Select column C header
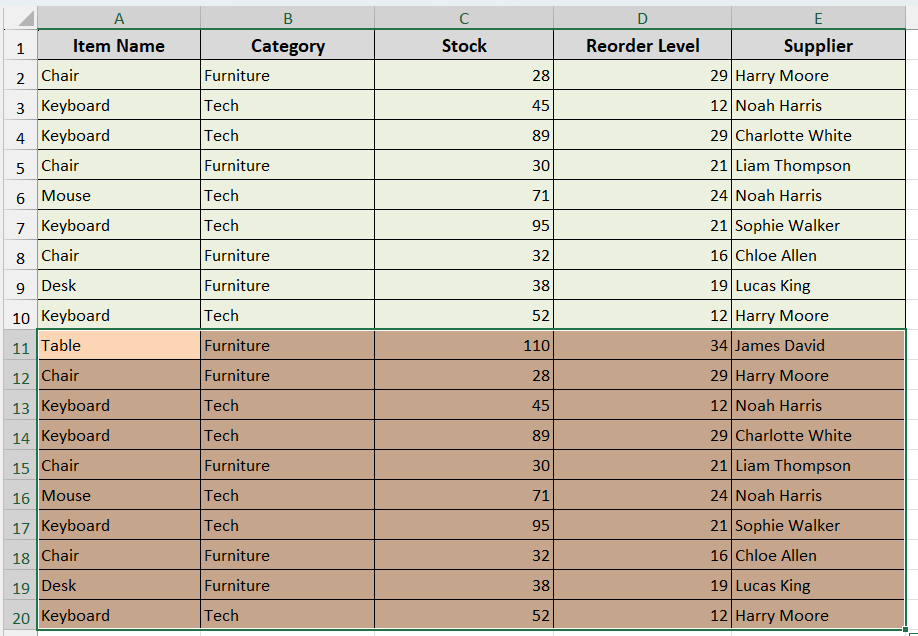The width and height of the screenshot is (918, 636). [x=464, y=18]
